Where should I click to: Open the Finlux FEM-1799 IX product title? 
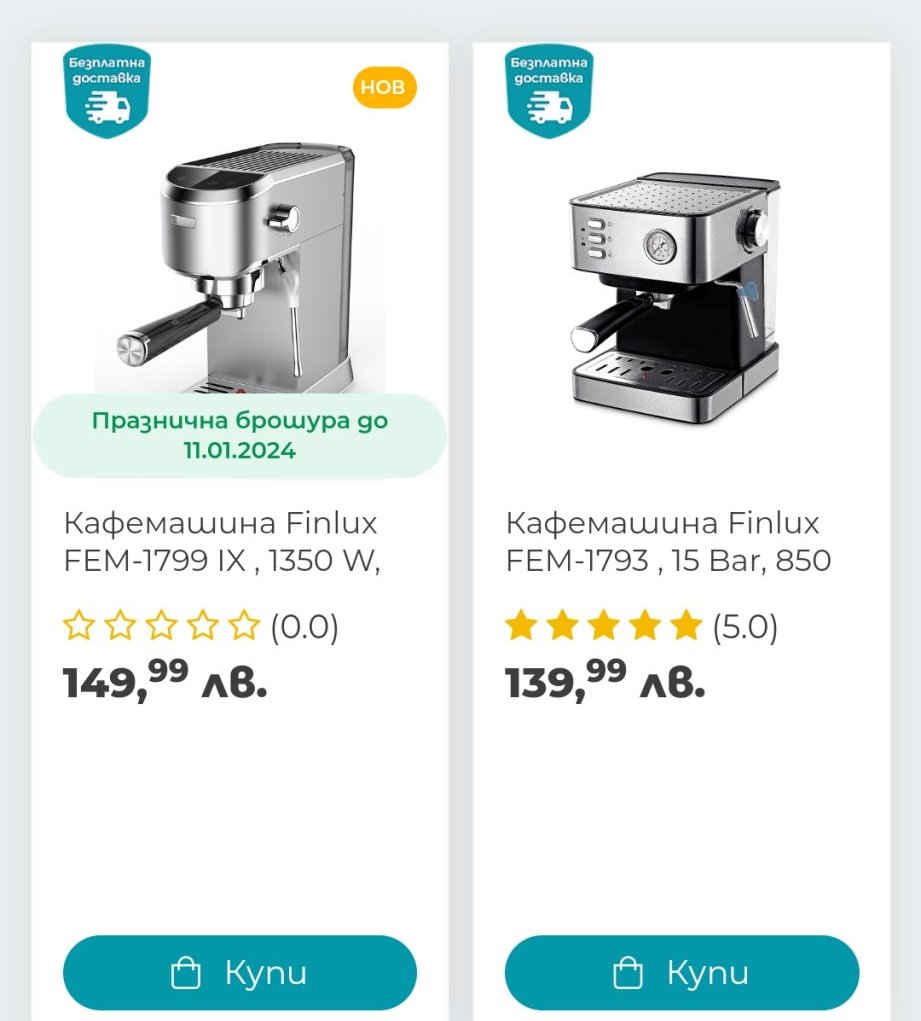(221, 542)
